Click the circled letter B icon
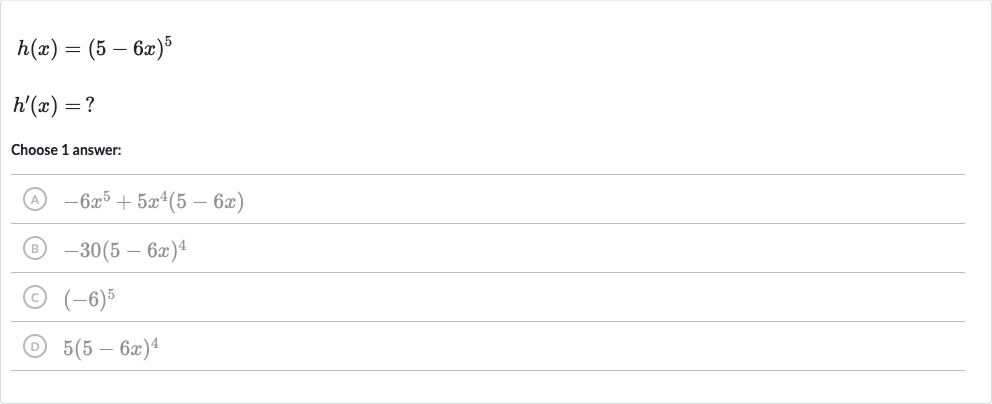The width and height of the screenshot is (992, 404). point(35,248)
